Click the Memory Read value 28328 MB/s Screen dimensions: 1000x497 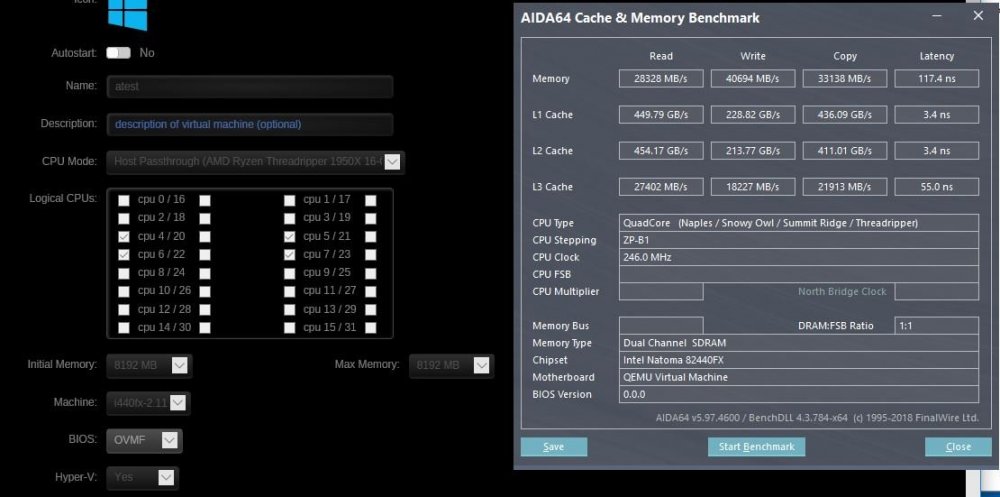pos(661,78)
